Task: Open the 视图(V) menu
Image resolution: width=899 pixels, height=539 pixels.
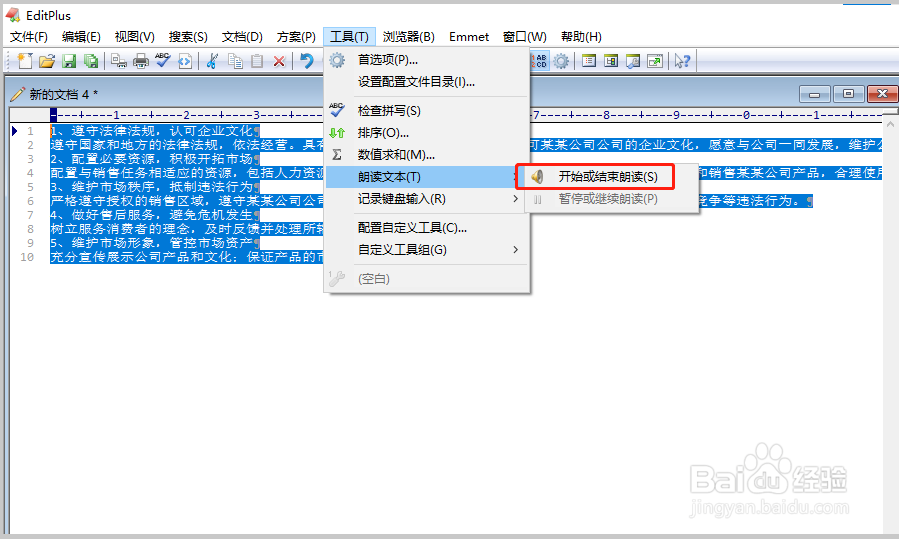Action: point(135,37)
